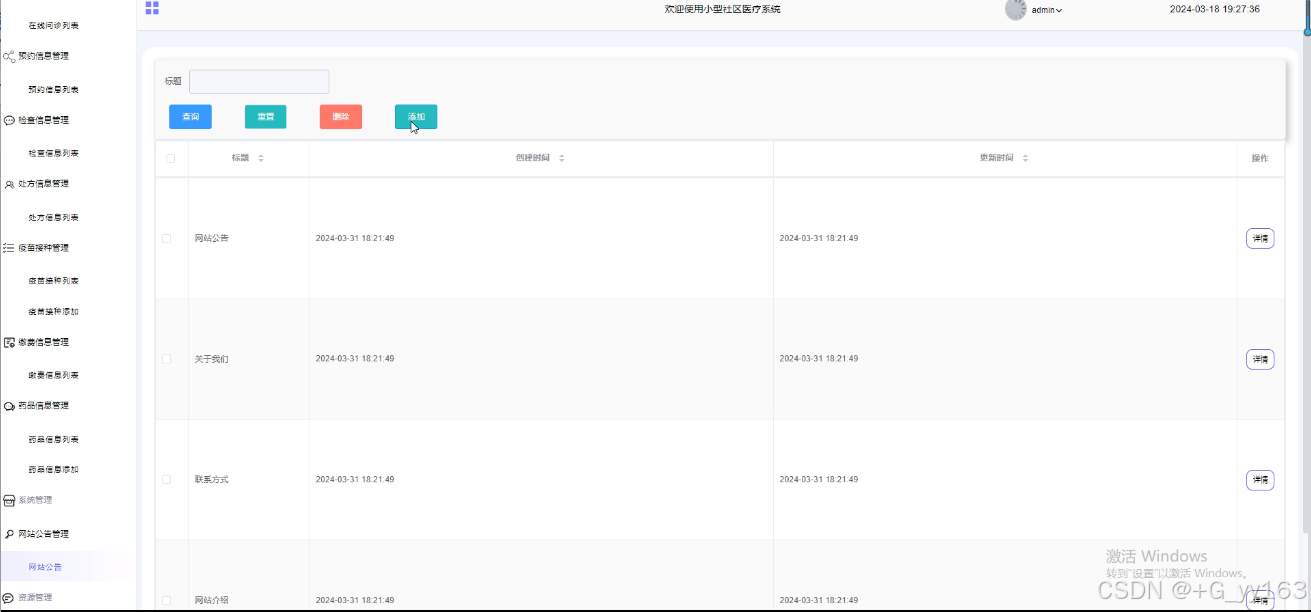
Task: Click the 缴费信息管理 document icon
Action: coord(9,343)
